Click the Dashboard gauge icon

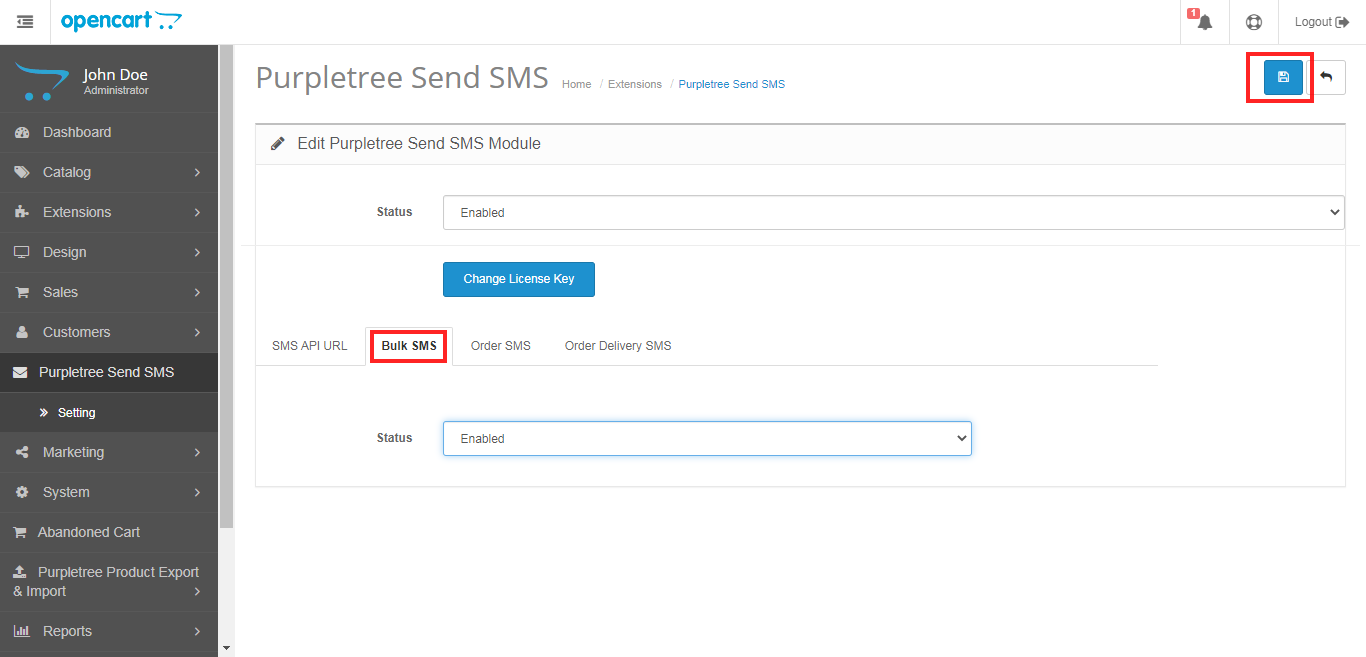(22, 133)
